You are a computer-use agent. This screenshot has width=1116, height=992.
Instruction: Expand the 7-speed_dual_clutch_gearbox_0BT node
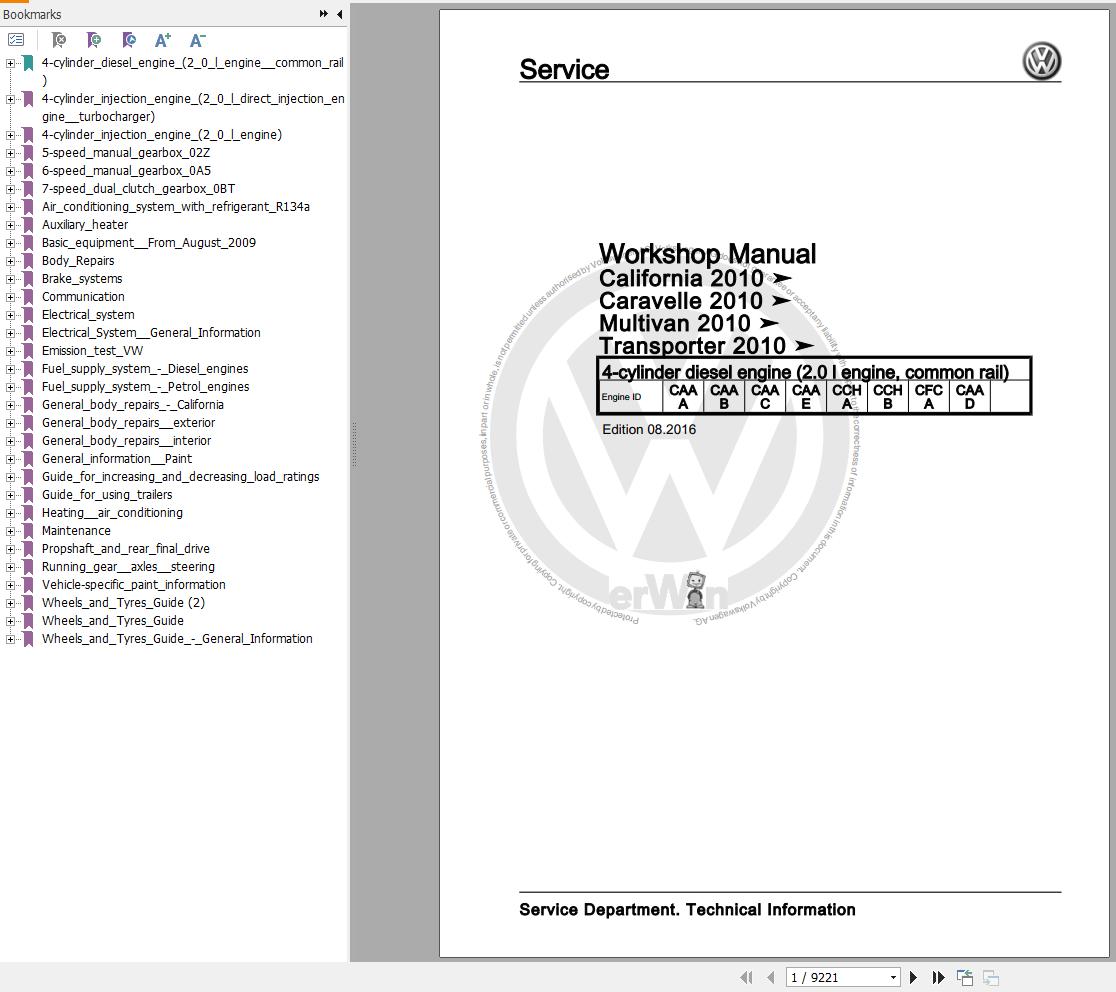tap(10, 189)
